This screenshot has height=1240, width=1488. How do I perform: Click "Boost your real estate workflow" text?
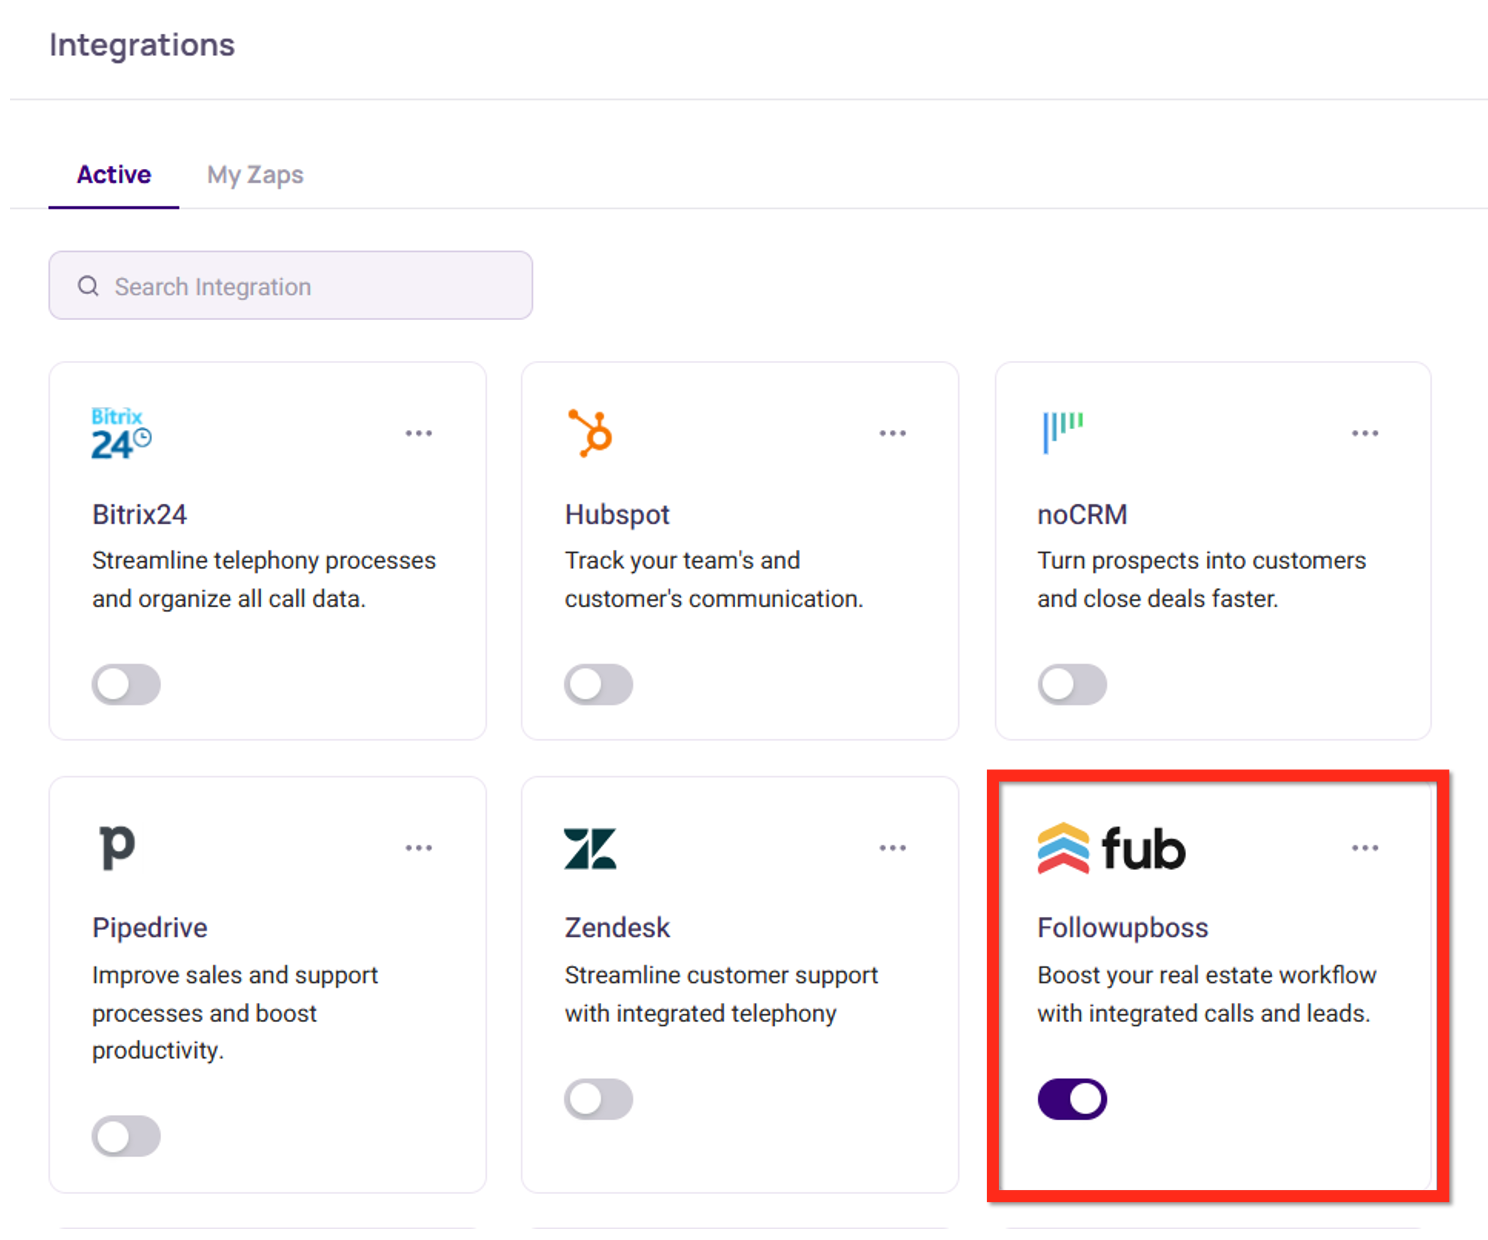[1207, 975]
